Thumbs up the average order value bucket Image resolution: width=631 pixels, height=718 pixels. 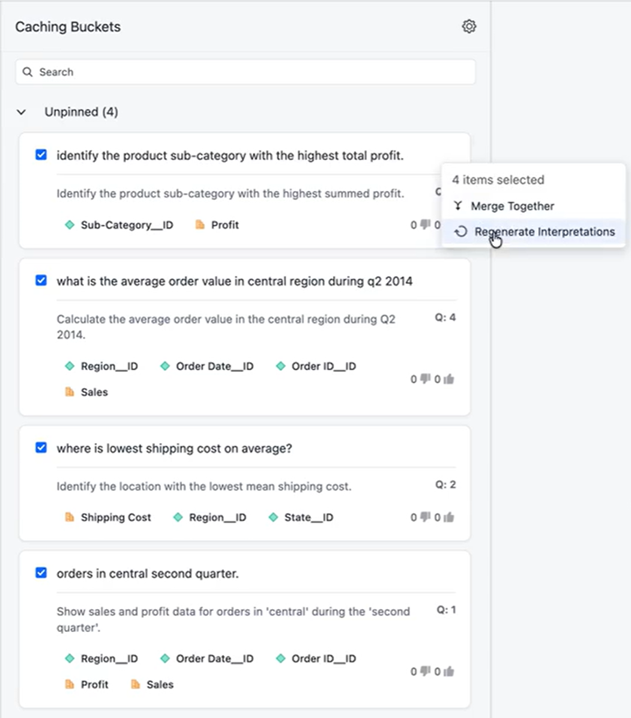pyautogui.click(x=449, y=379)
